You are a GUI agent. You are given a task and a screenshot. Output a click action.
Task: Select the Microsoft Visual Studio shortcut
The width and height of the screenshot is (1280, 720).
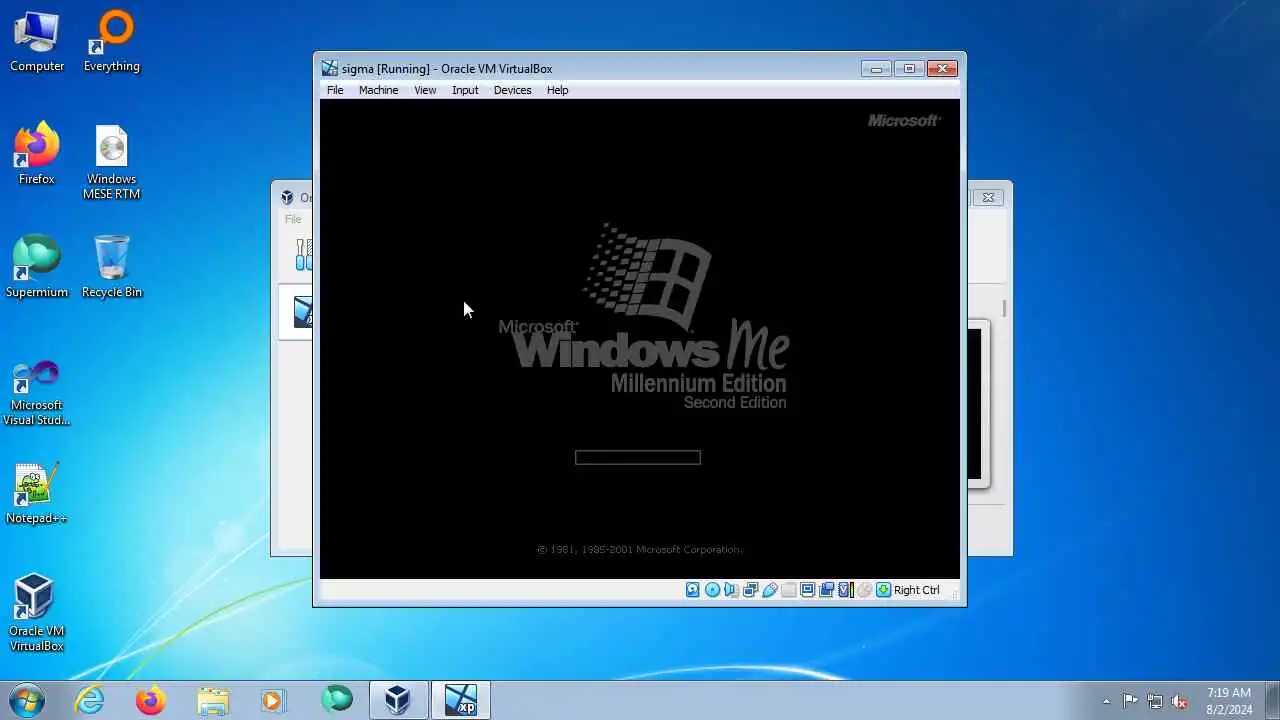pyautogui.click(x=37, y=393)
